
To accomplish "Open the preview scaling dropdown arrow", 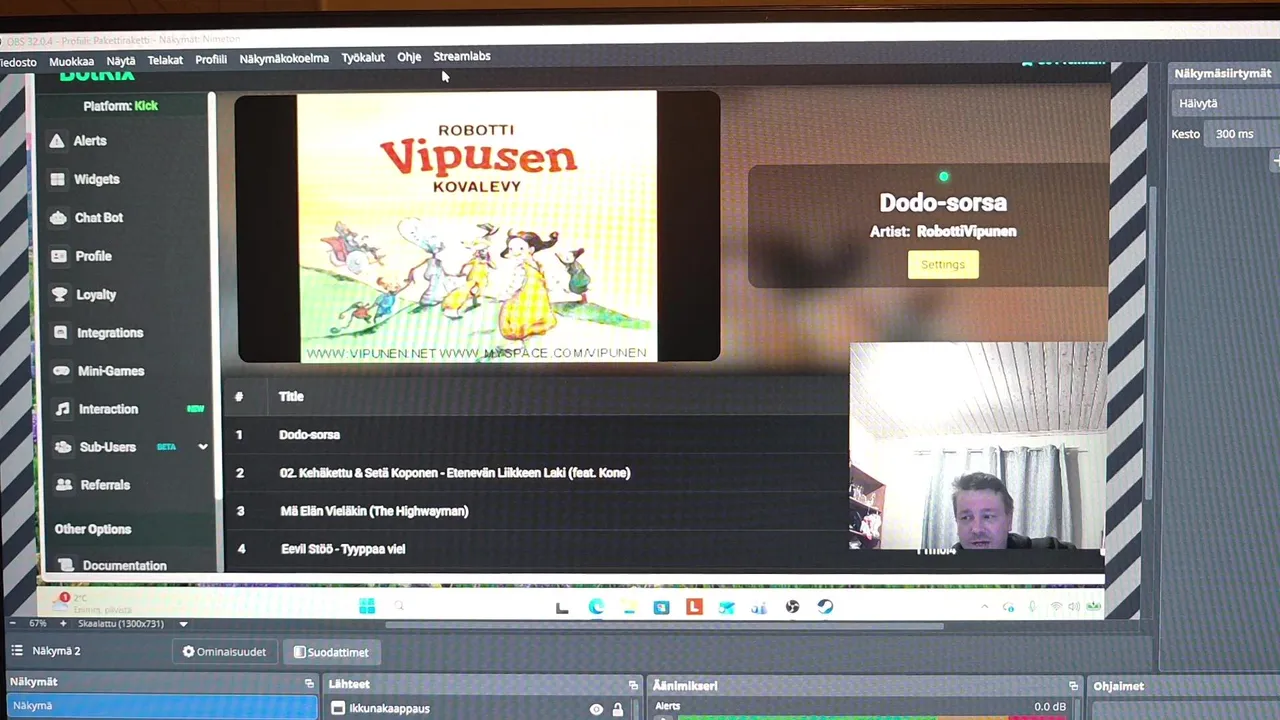I will click(x=183, y=624).
